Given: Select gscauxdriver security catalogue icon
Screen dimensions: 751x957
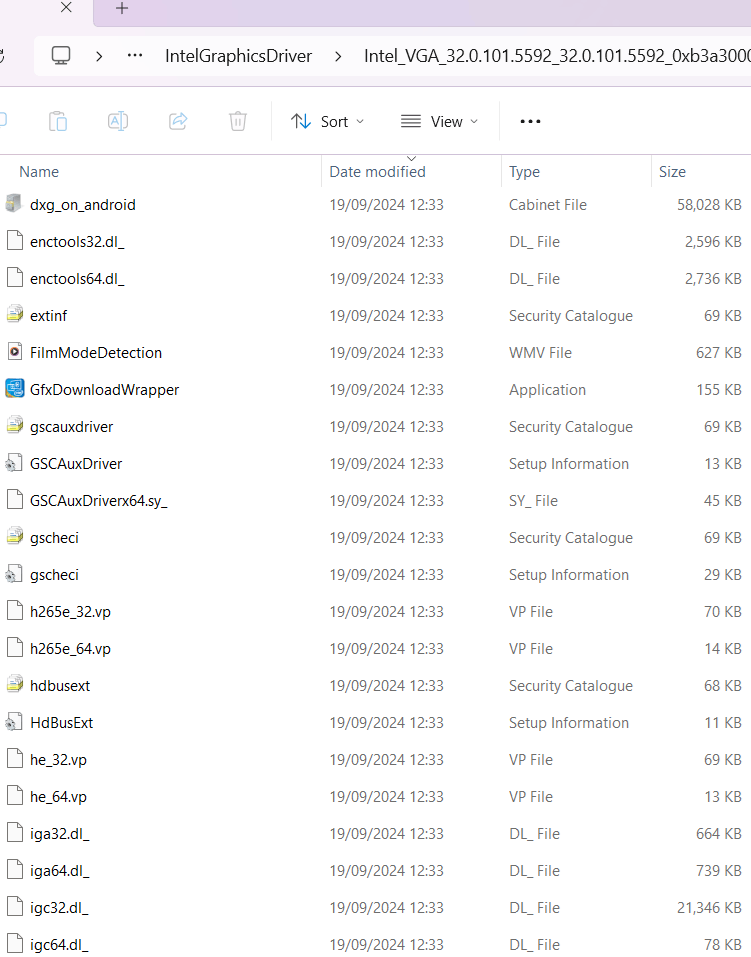Looking at the screenshot, I should tap(15, 427).
